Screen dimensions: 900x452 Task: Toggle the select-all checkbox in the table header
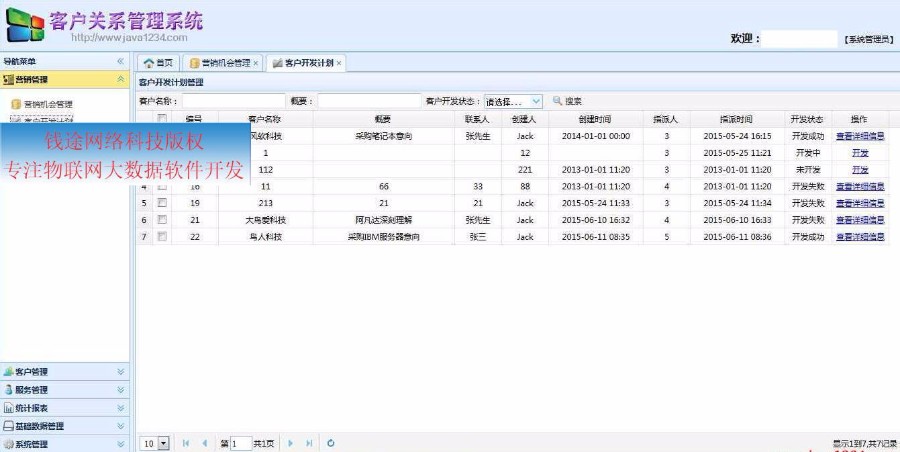(x=162, y=119)
